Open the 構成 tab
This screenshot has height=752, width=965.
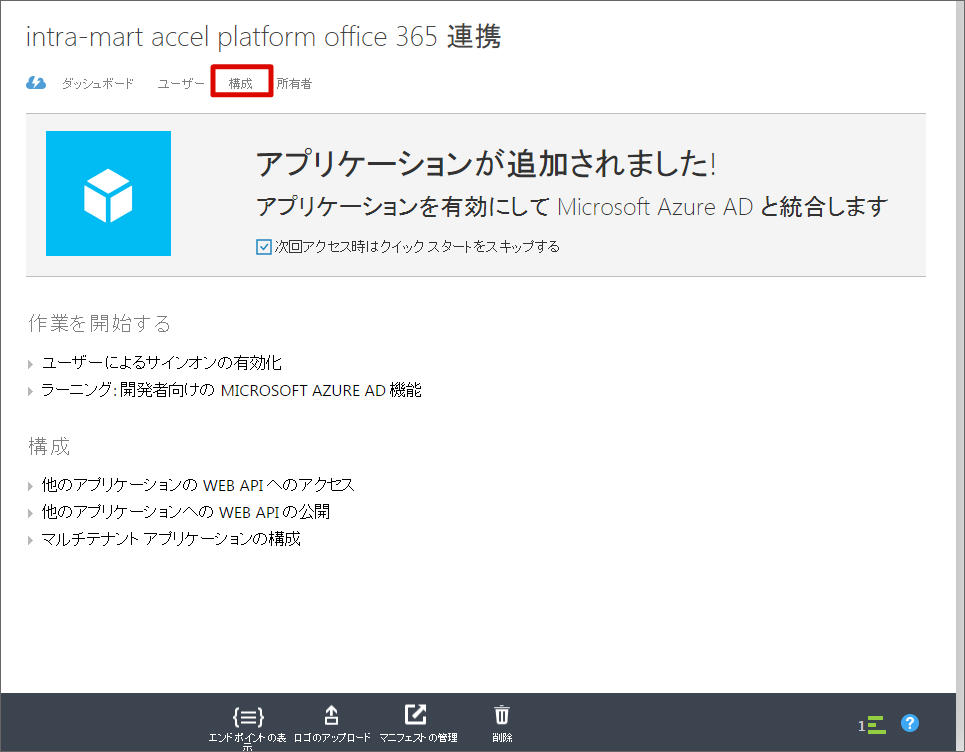point(241,84)
